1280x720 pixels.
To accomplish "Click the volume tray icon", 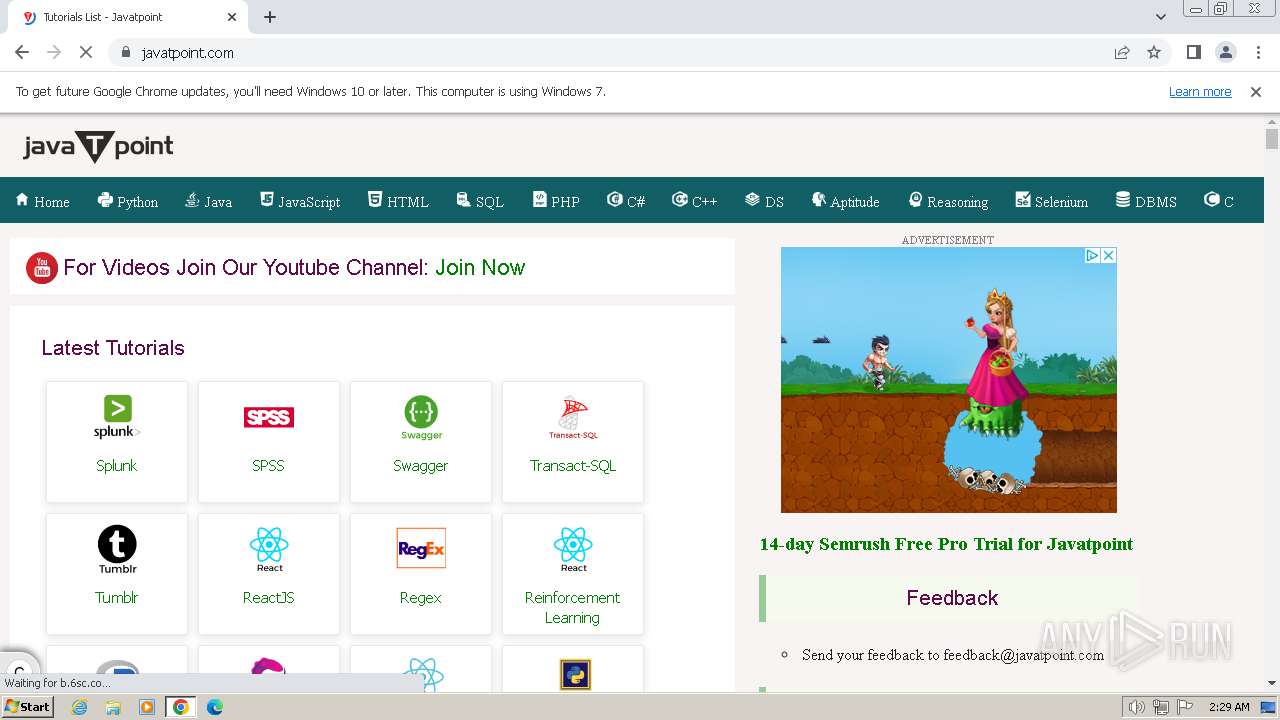I will pyautogui.click(x=1137, y=707).
